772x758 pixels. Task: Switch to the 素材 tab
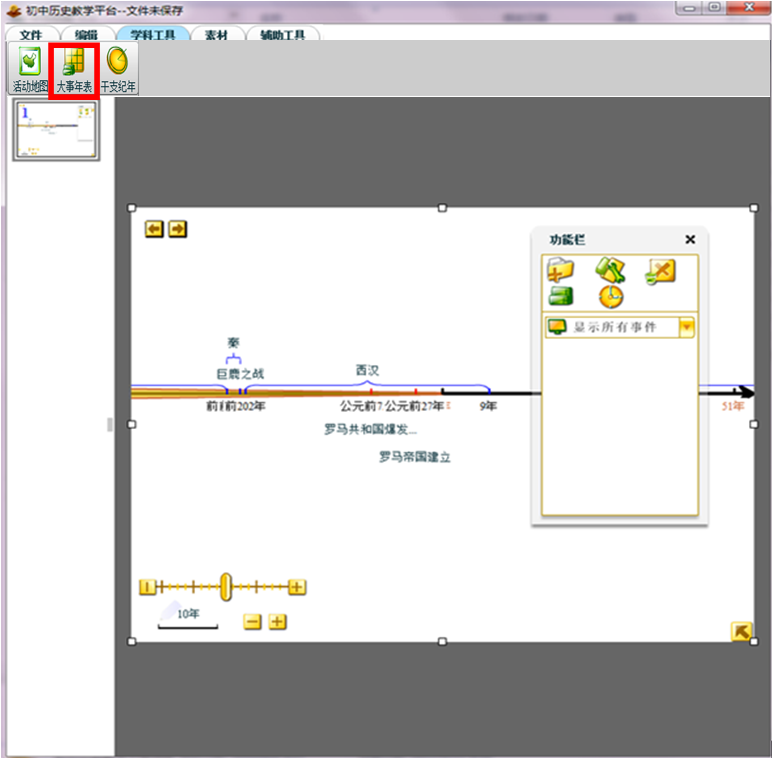[215, 35]
